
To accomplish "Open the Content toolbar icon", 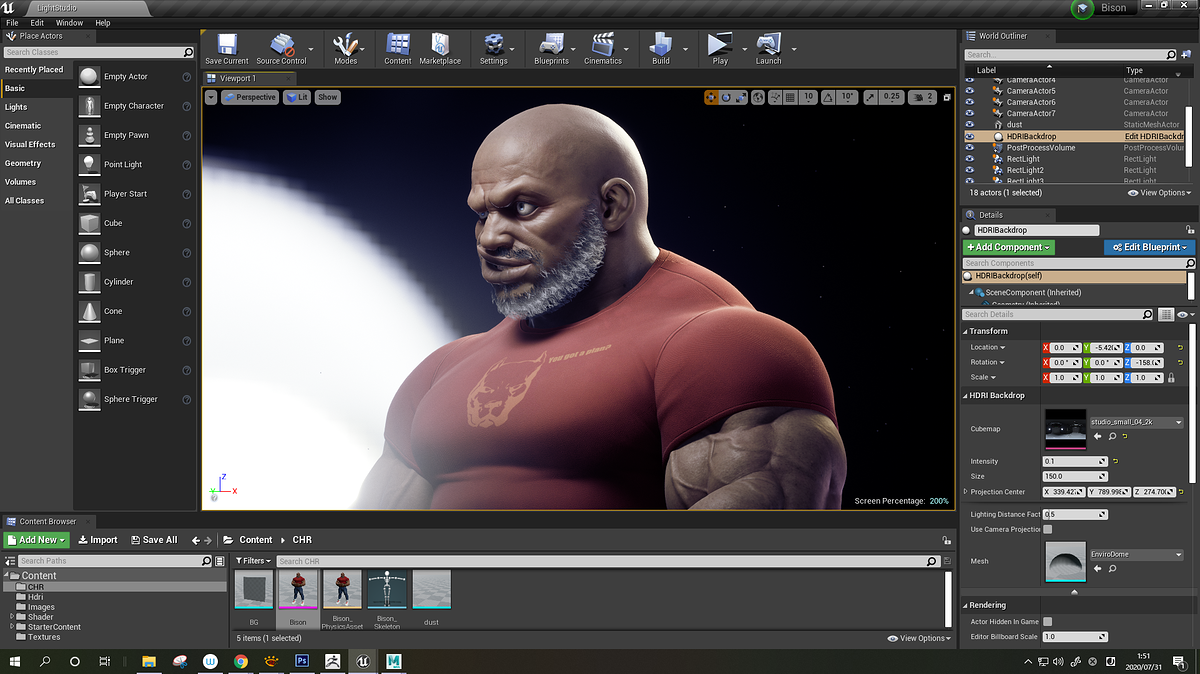I will point(398,44).
